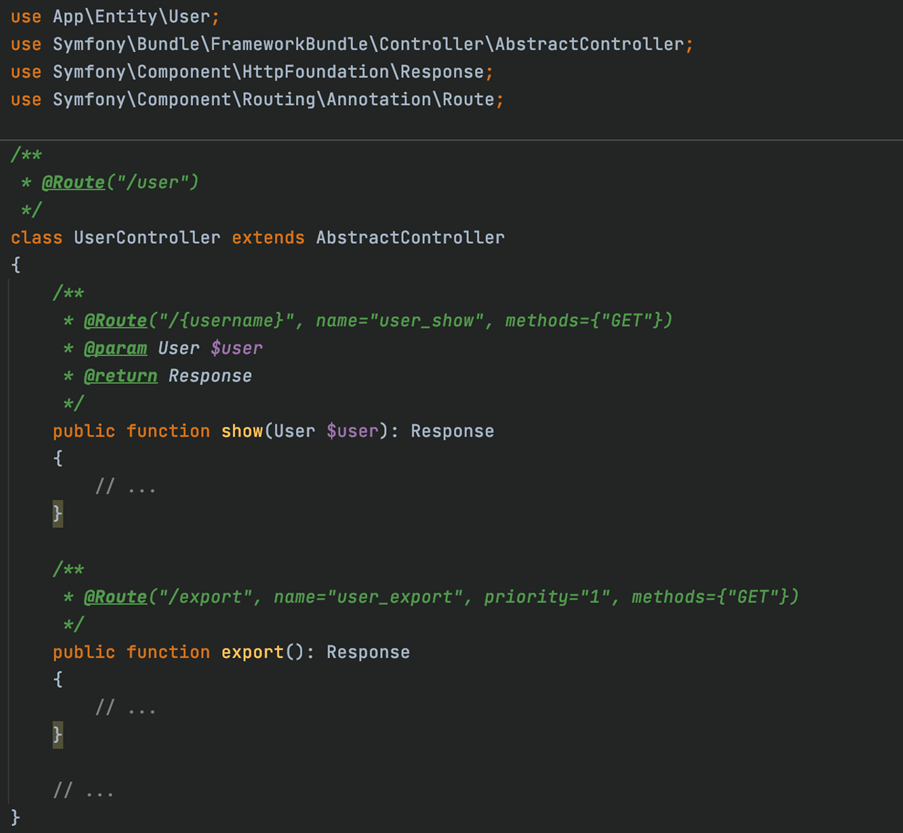Click the highlighted closing brace of export()
The image size is (903, 833).
tap(58, 735)
